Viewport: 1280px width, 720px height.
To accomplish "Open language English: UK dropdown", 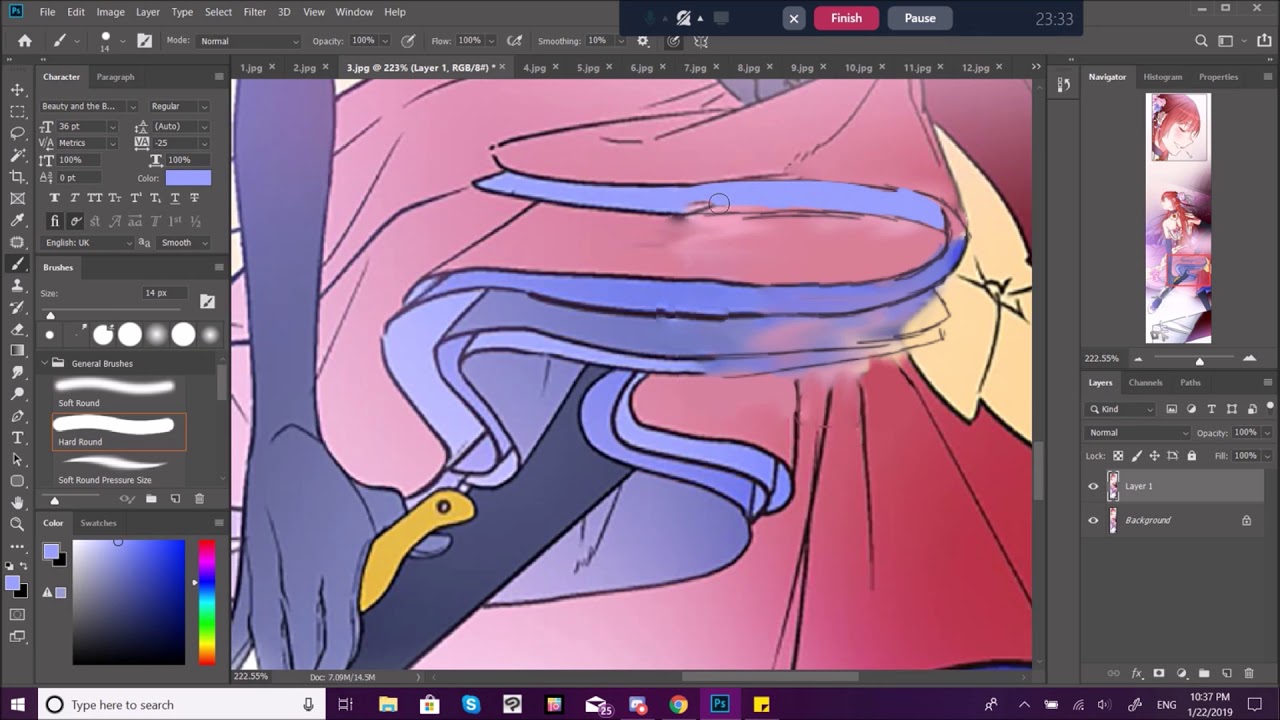I will (x=88, y=243).
